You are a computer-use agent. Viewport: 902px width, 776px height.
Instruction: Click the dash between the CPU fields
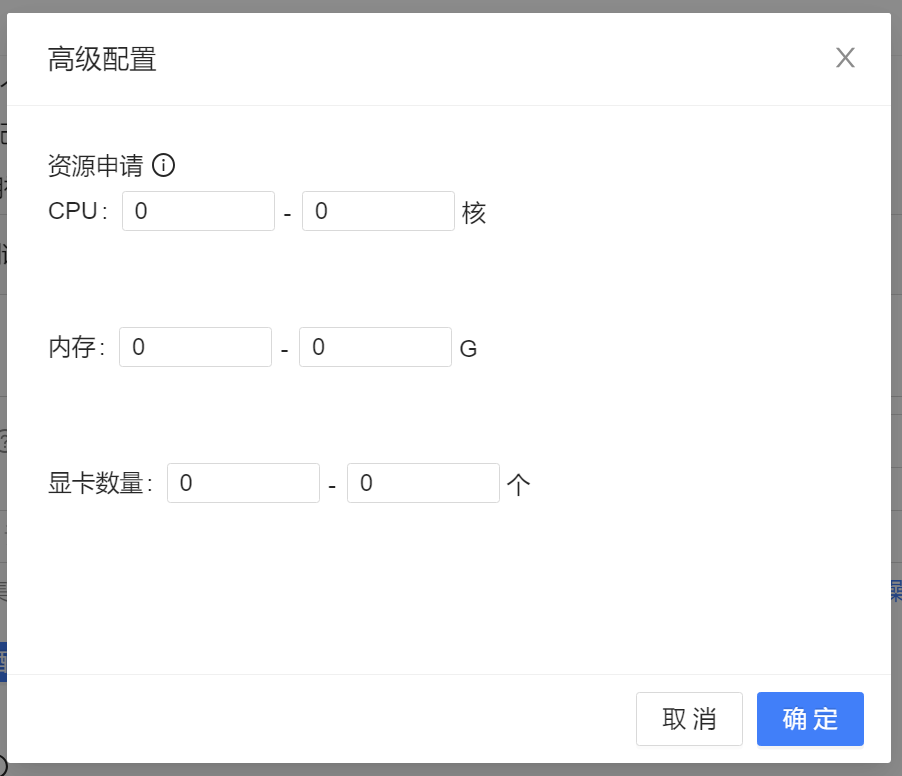288,215
